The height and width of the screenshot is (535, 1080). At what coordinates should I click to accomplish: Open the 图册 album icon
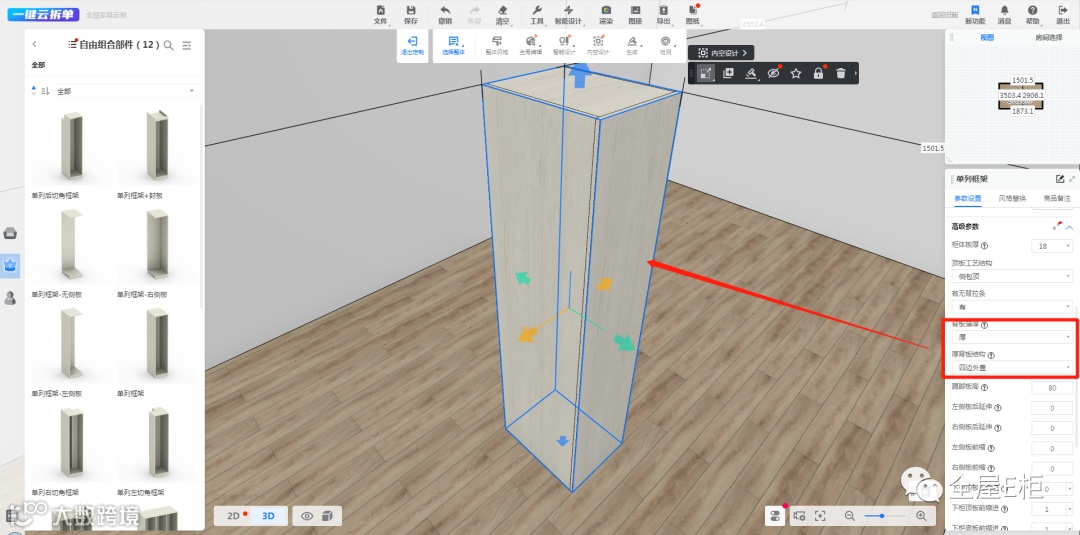click(635, 14)
